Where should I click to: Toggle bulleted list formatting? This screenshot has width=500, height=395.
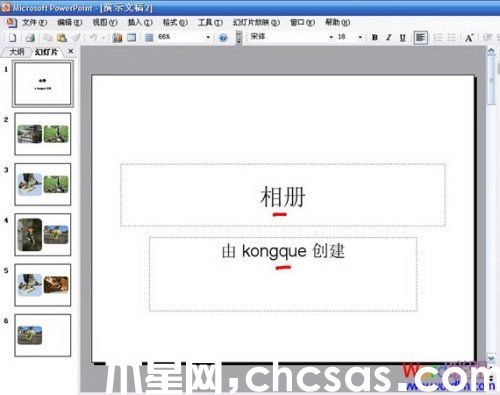(x=452, y=37)
